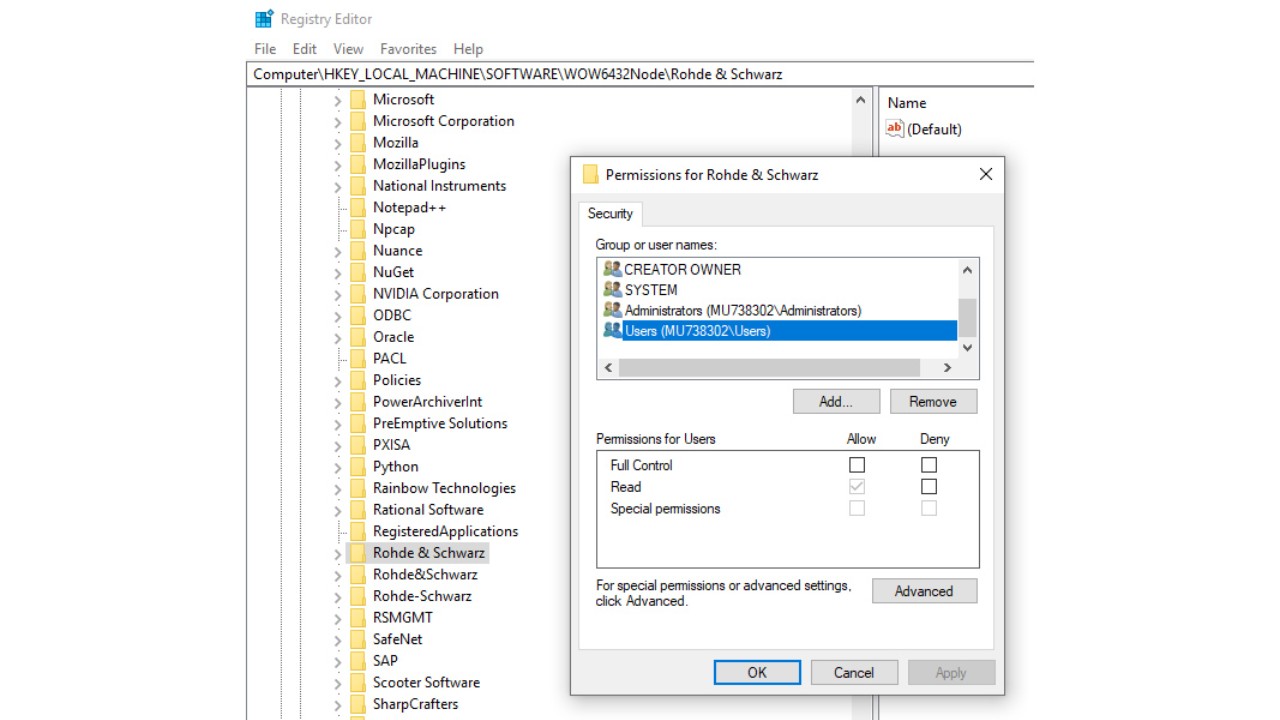The height and width of the screenshot is (720, 1280).
Task: Expand the Rohde & Schwarz key
Action: tap(338, 553)
